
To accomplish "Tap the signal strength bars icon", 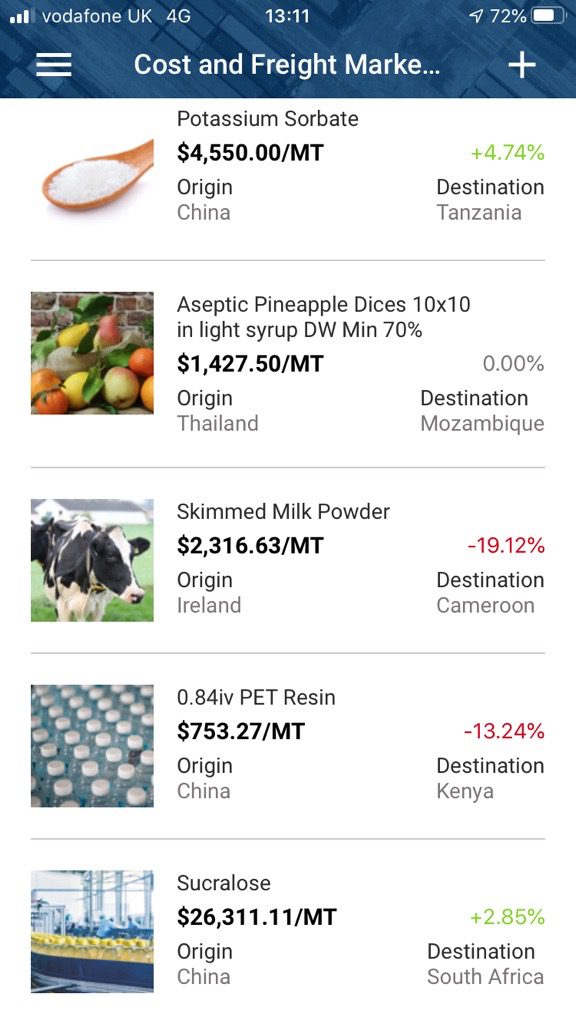I will 20,16.
